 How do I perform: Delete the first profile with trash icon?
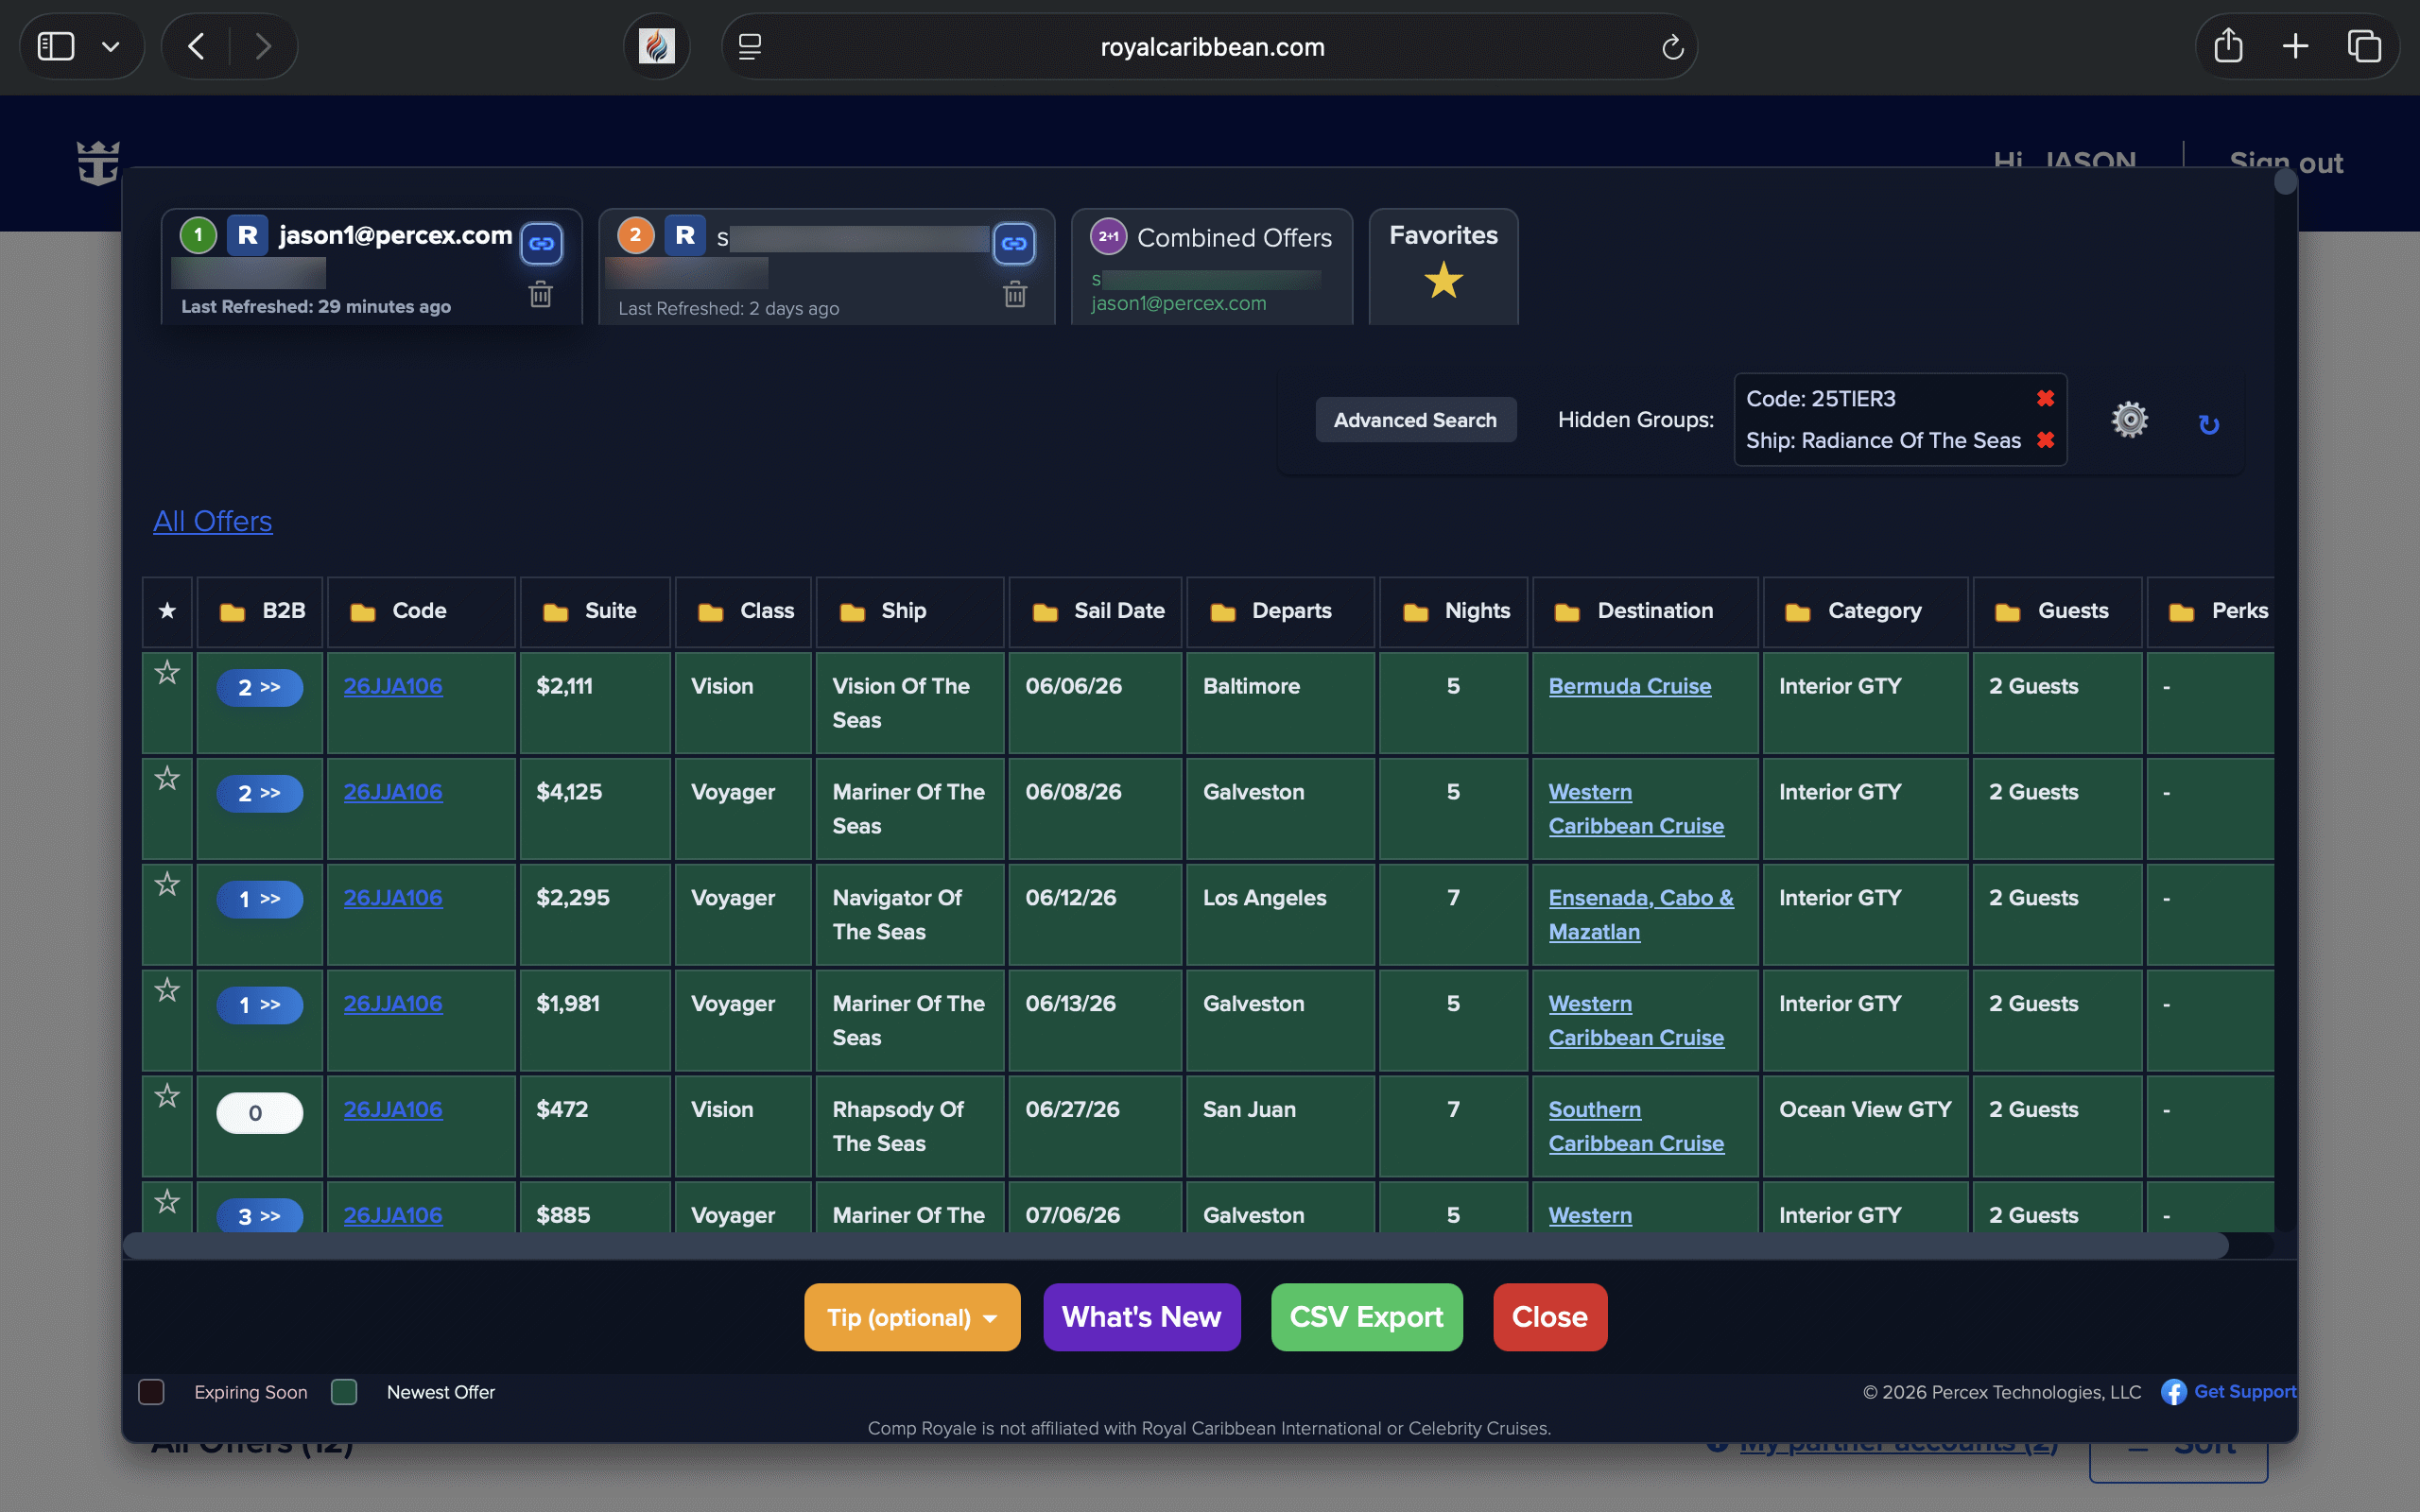pyautogui.click(x=540, y=294)
